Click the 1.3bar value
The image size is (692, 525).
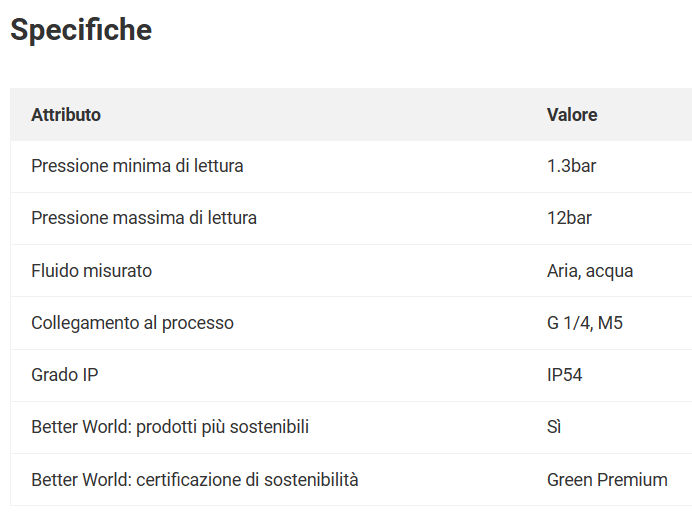point(572,166)
